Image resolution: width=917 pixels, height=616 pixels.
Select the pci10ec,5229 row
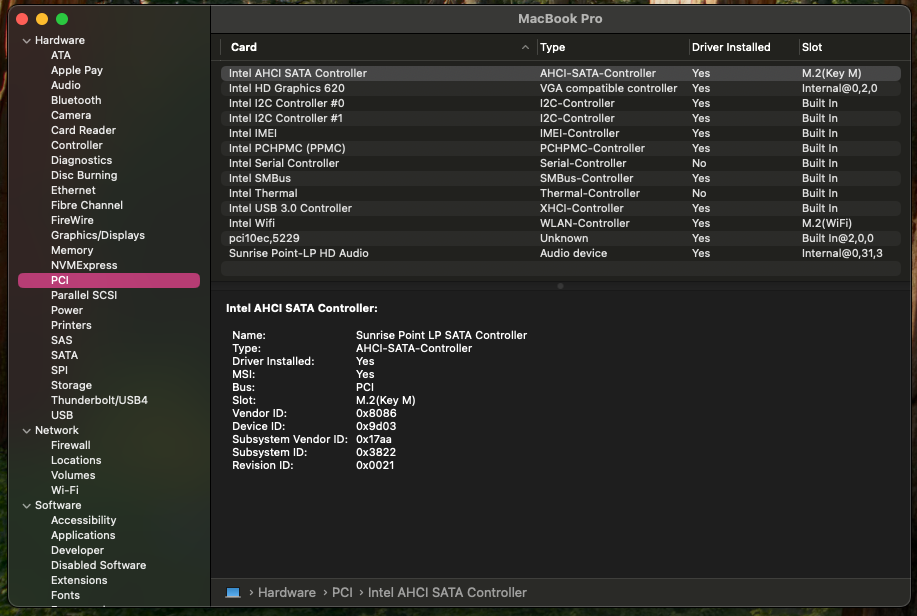(x=560, y=238)
